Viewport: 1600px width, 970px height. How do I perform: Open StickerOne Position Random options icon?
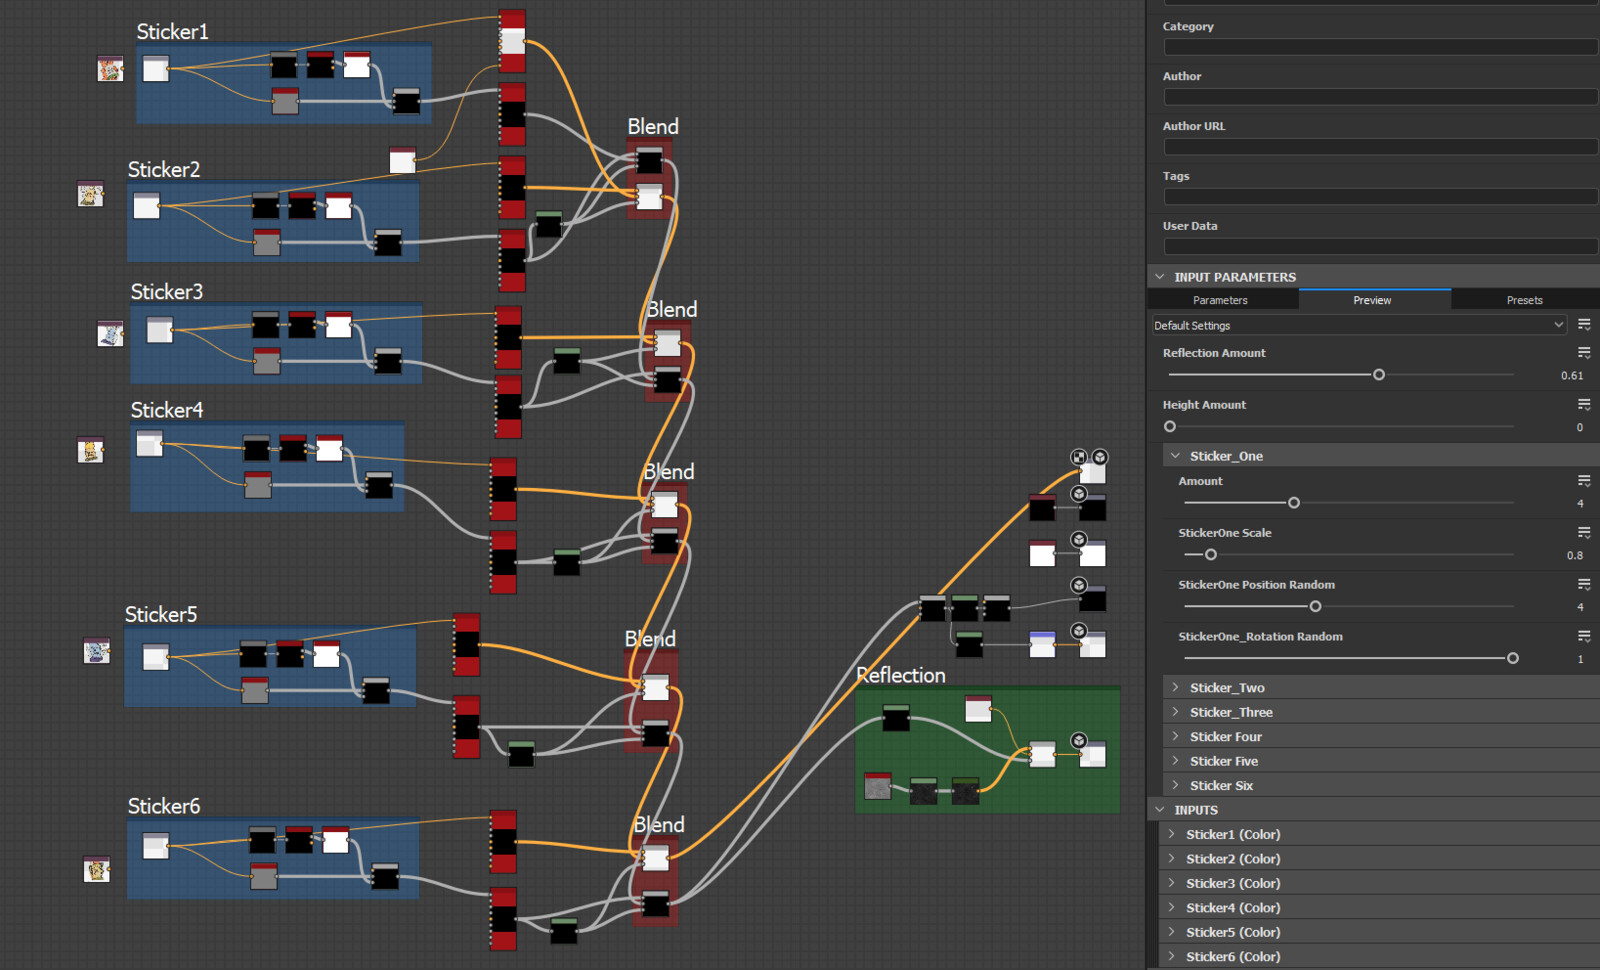1584,585
